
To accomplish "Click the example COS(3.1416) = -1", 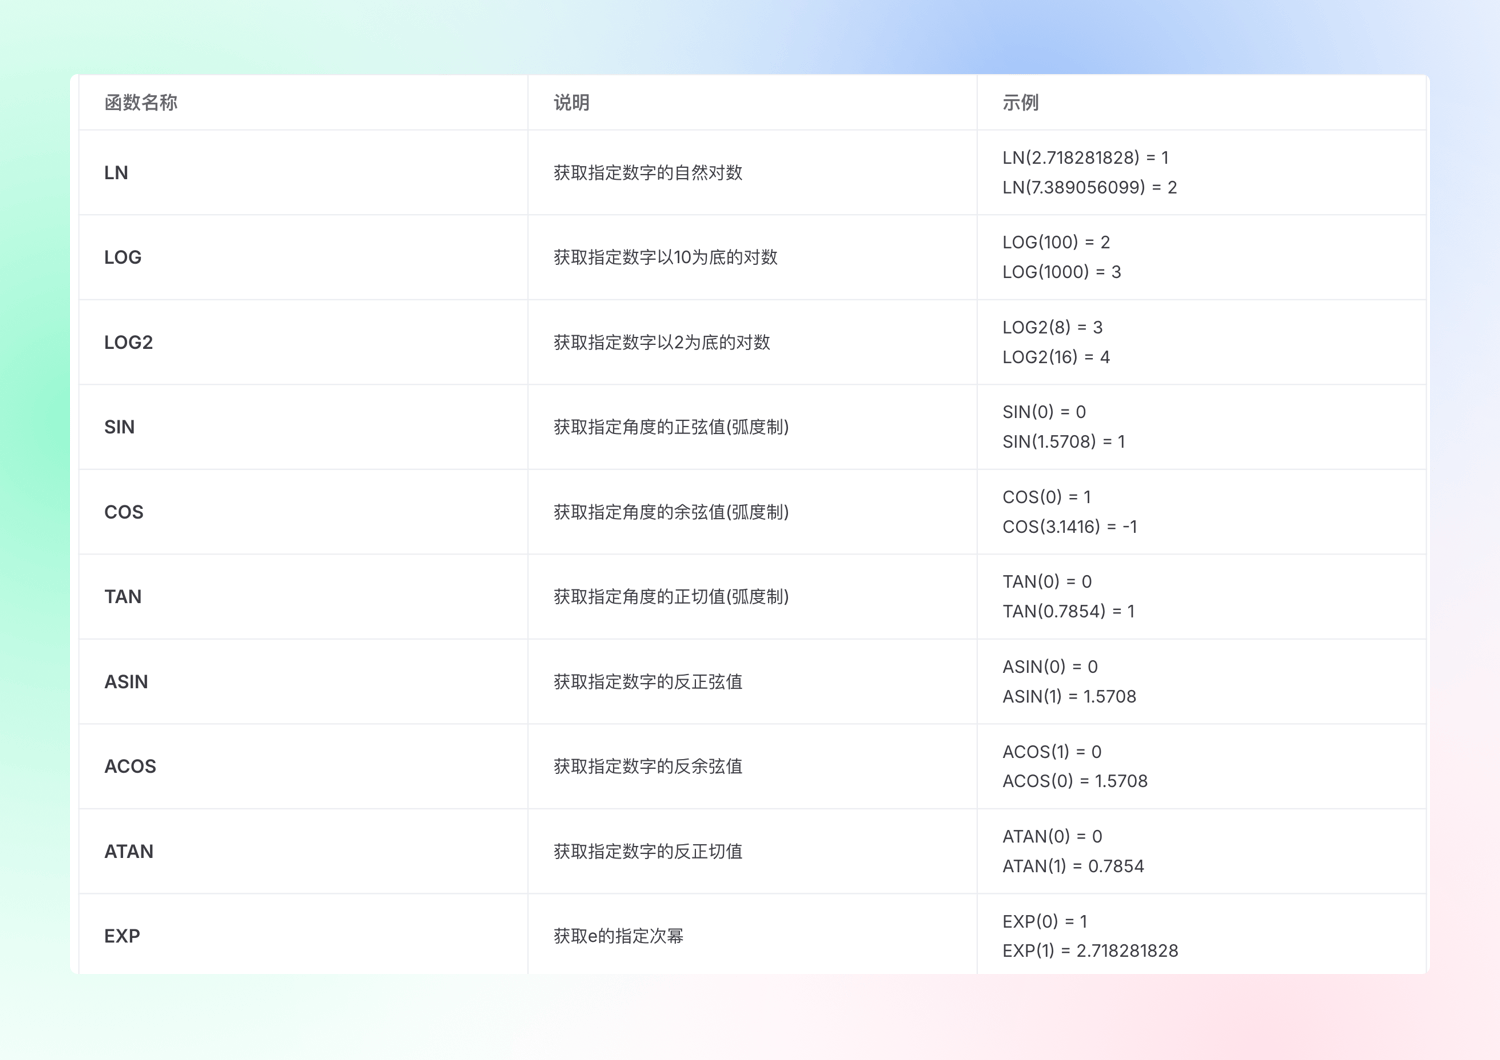I will click(1069, 527).
